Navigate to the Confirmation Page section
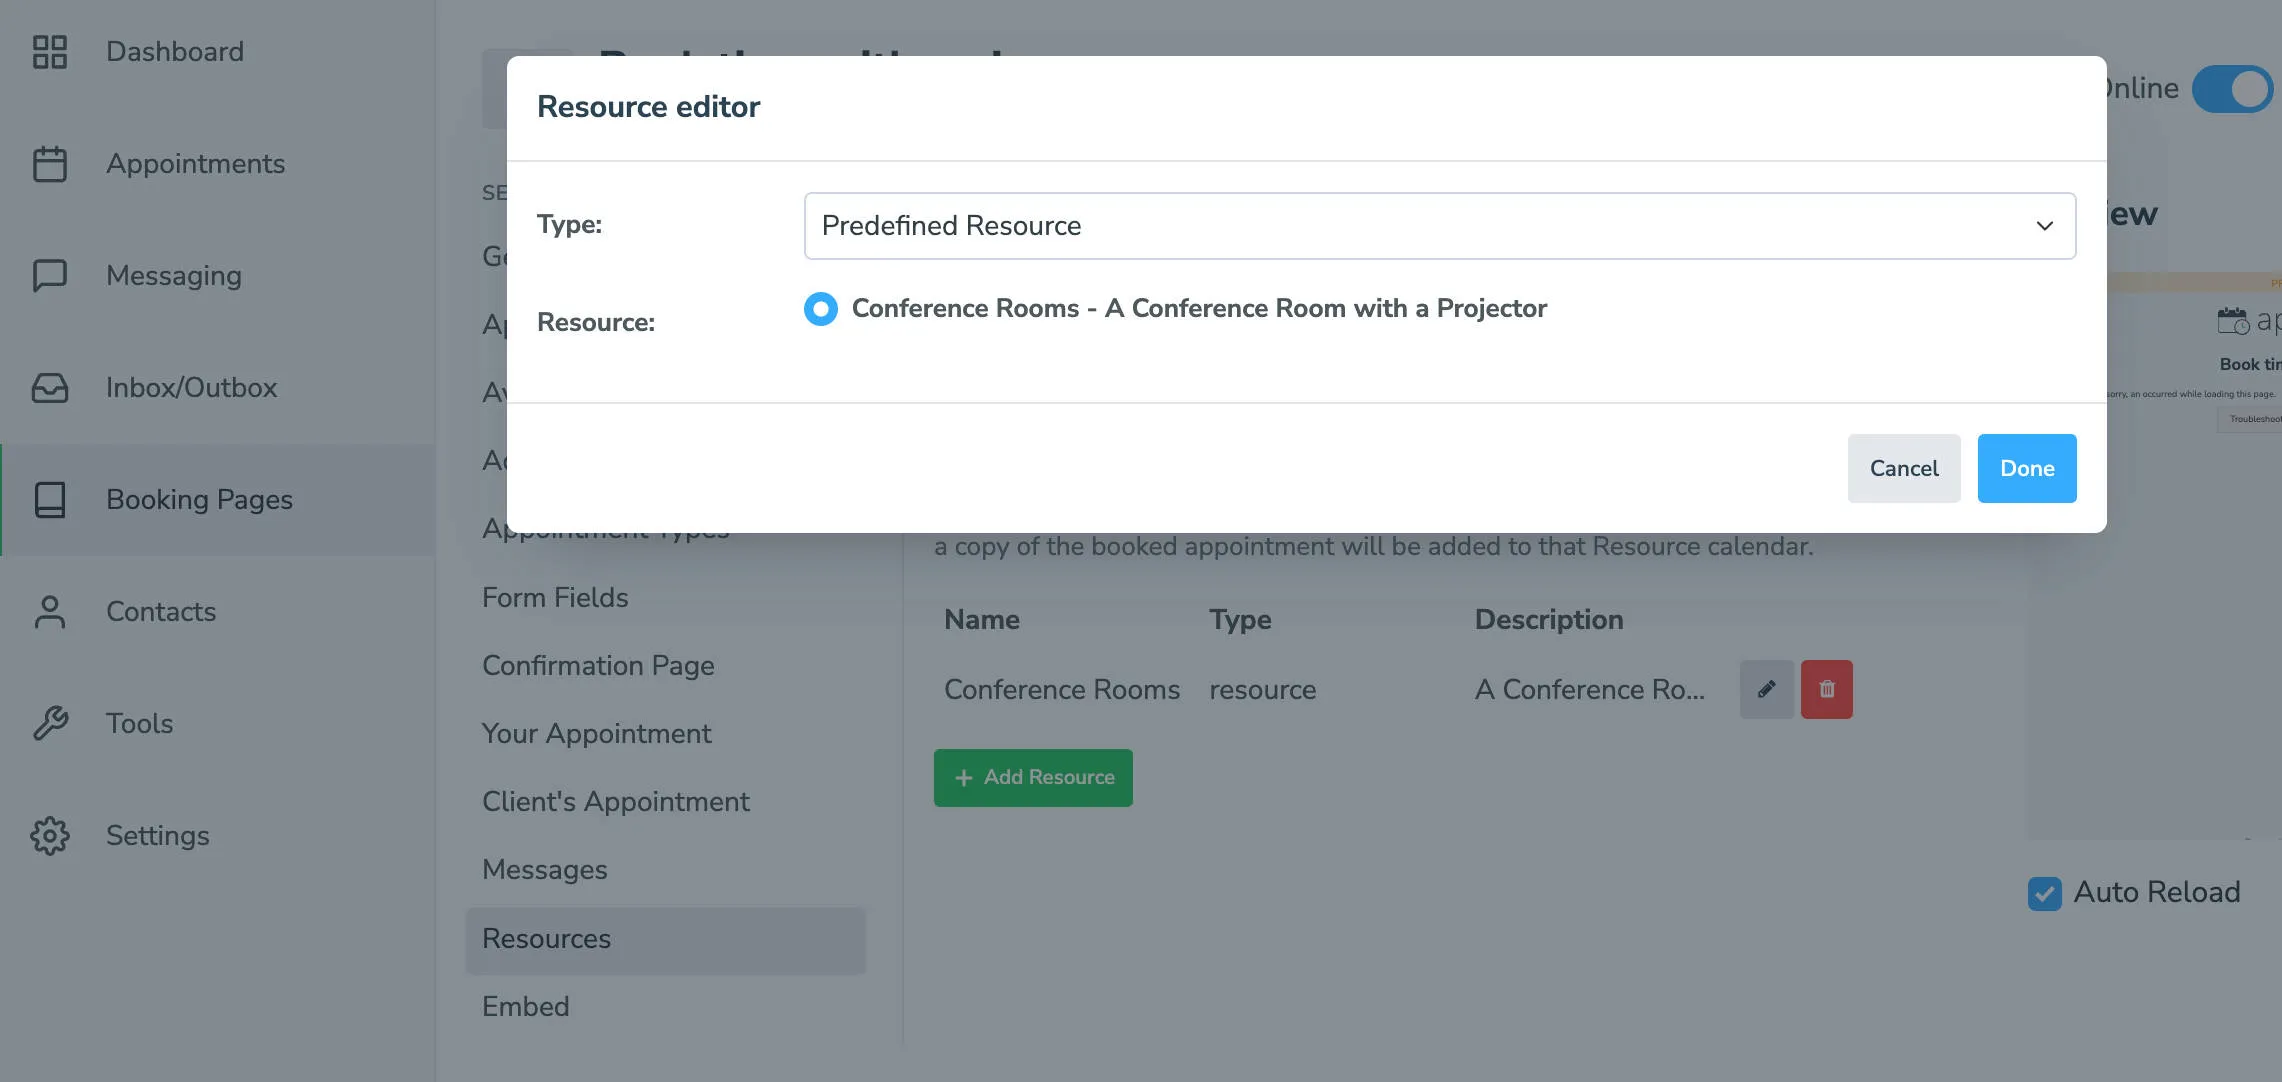 tap(597, 665)
